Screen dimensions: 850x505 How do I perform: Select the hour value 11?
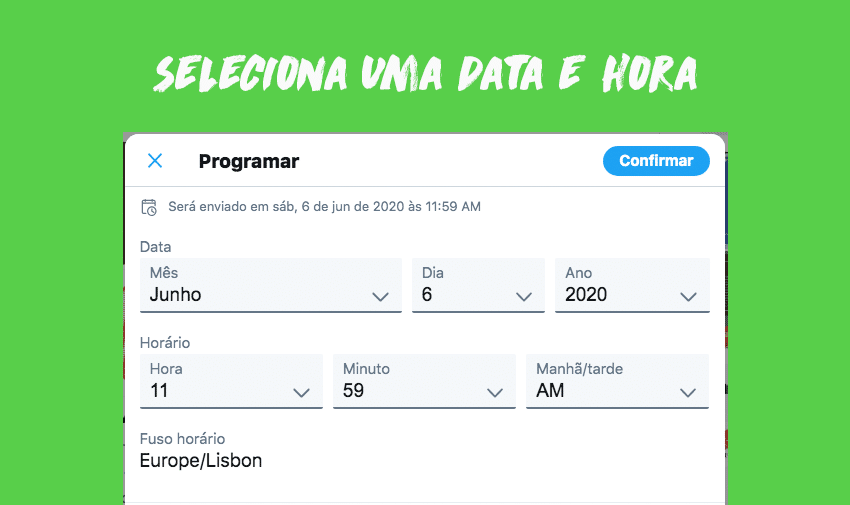tap(200, 390)
